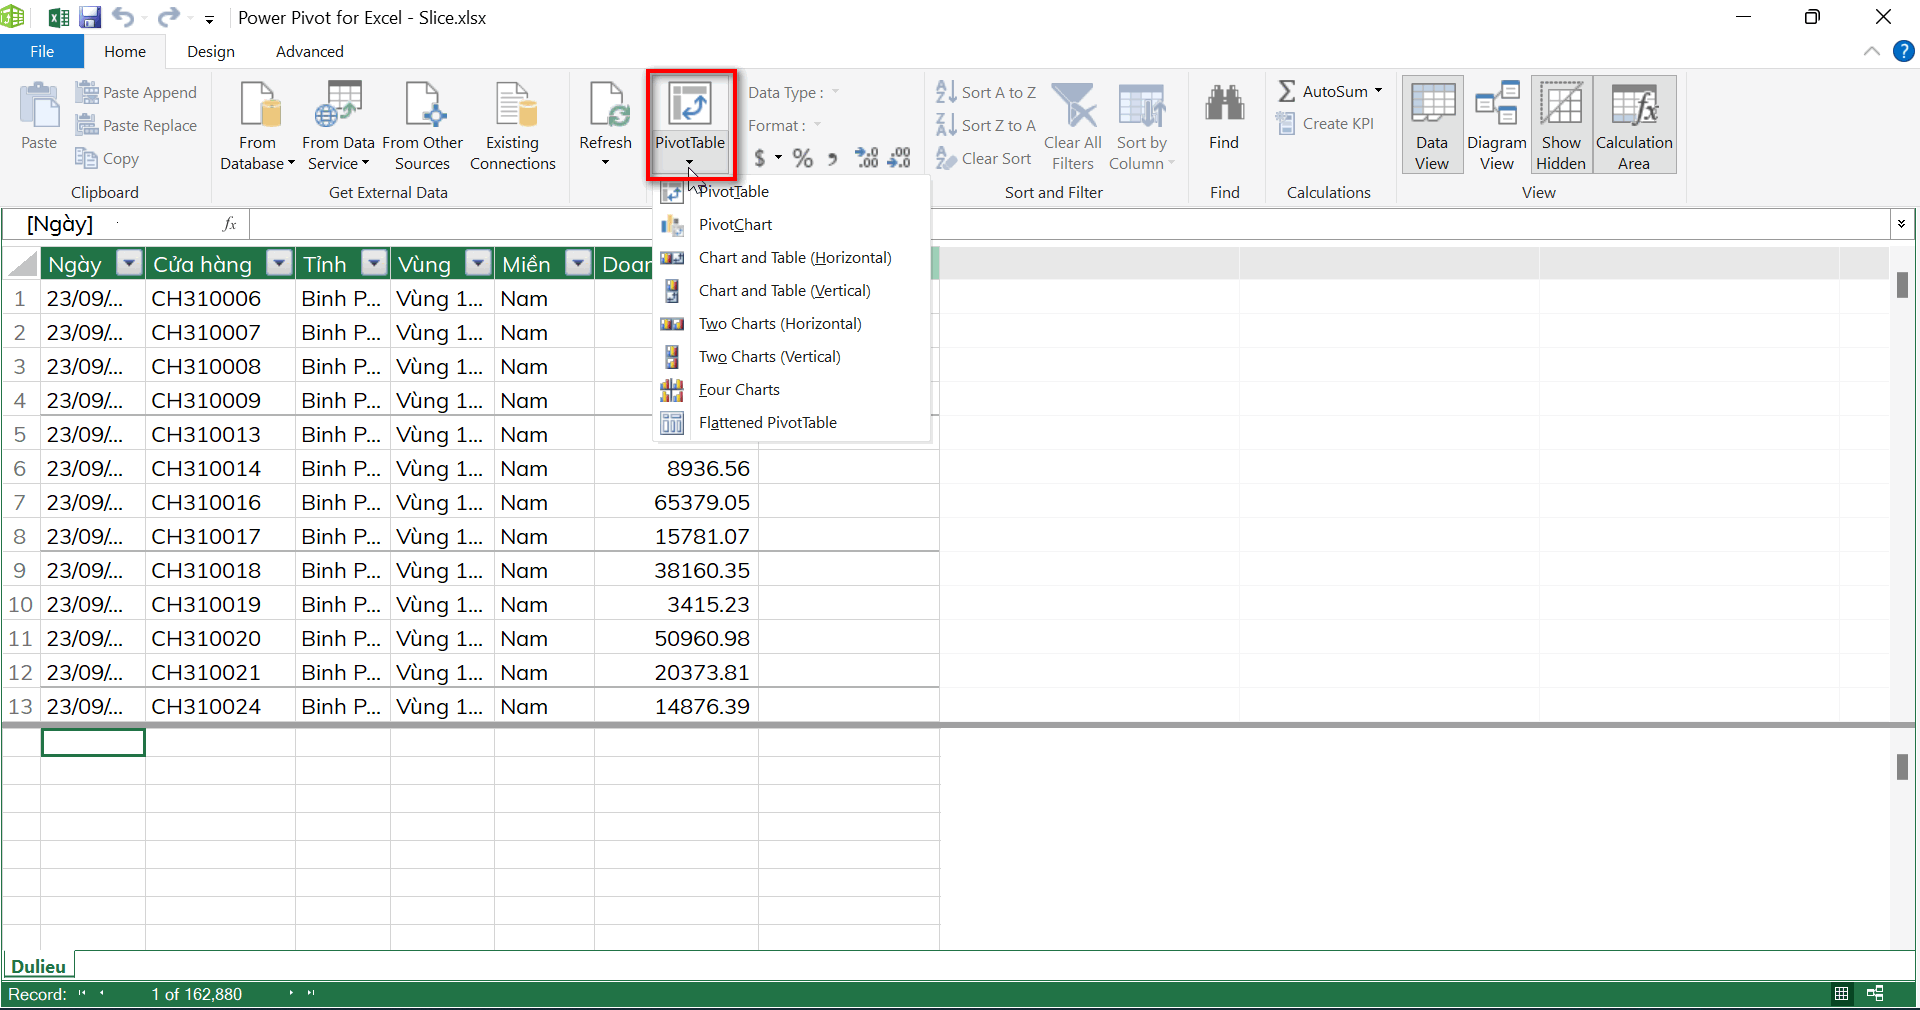Toggle the Calculation Area button

(1633, 126)
